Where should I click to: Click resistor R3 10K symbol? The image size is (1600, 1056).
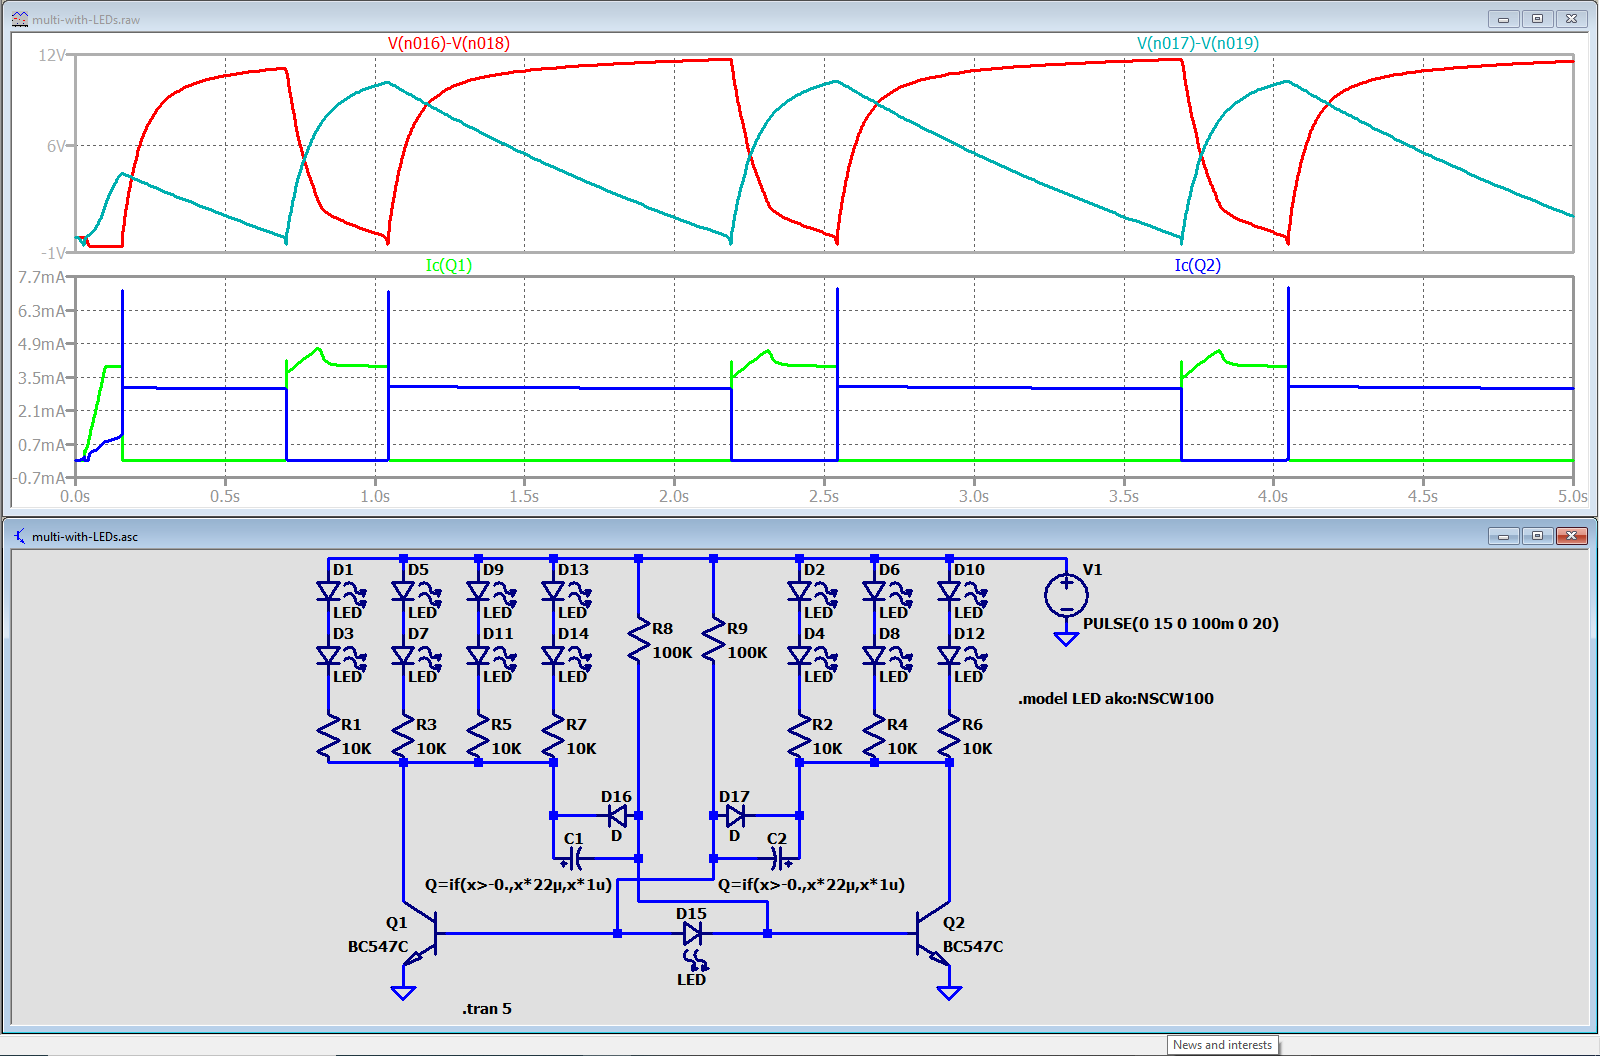[404, 737]
